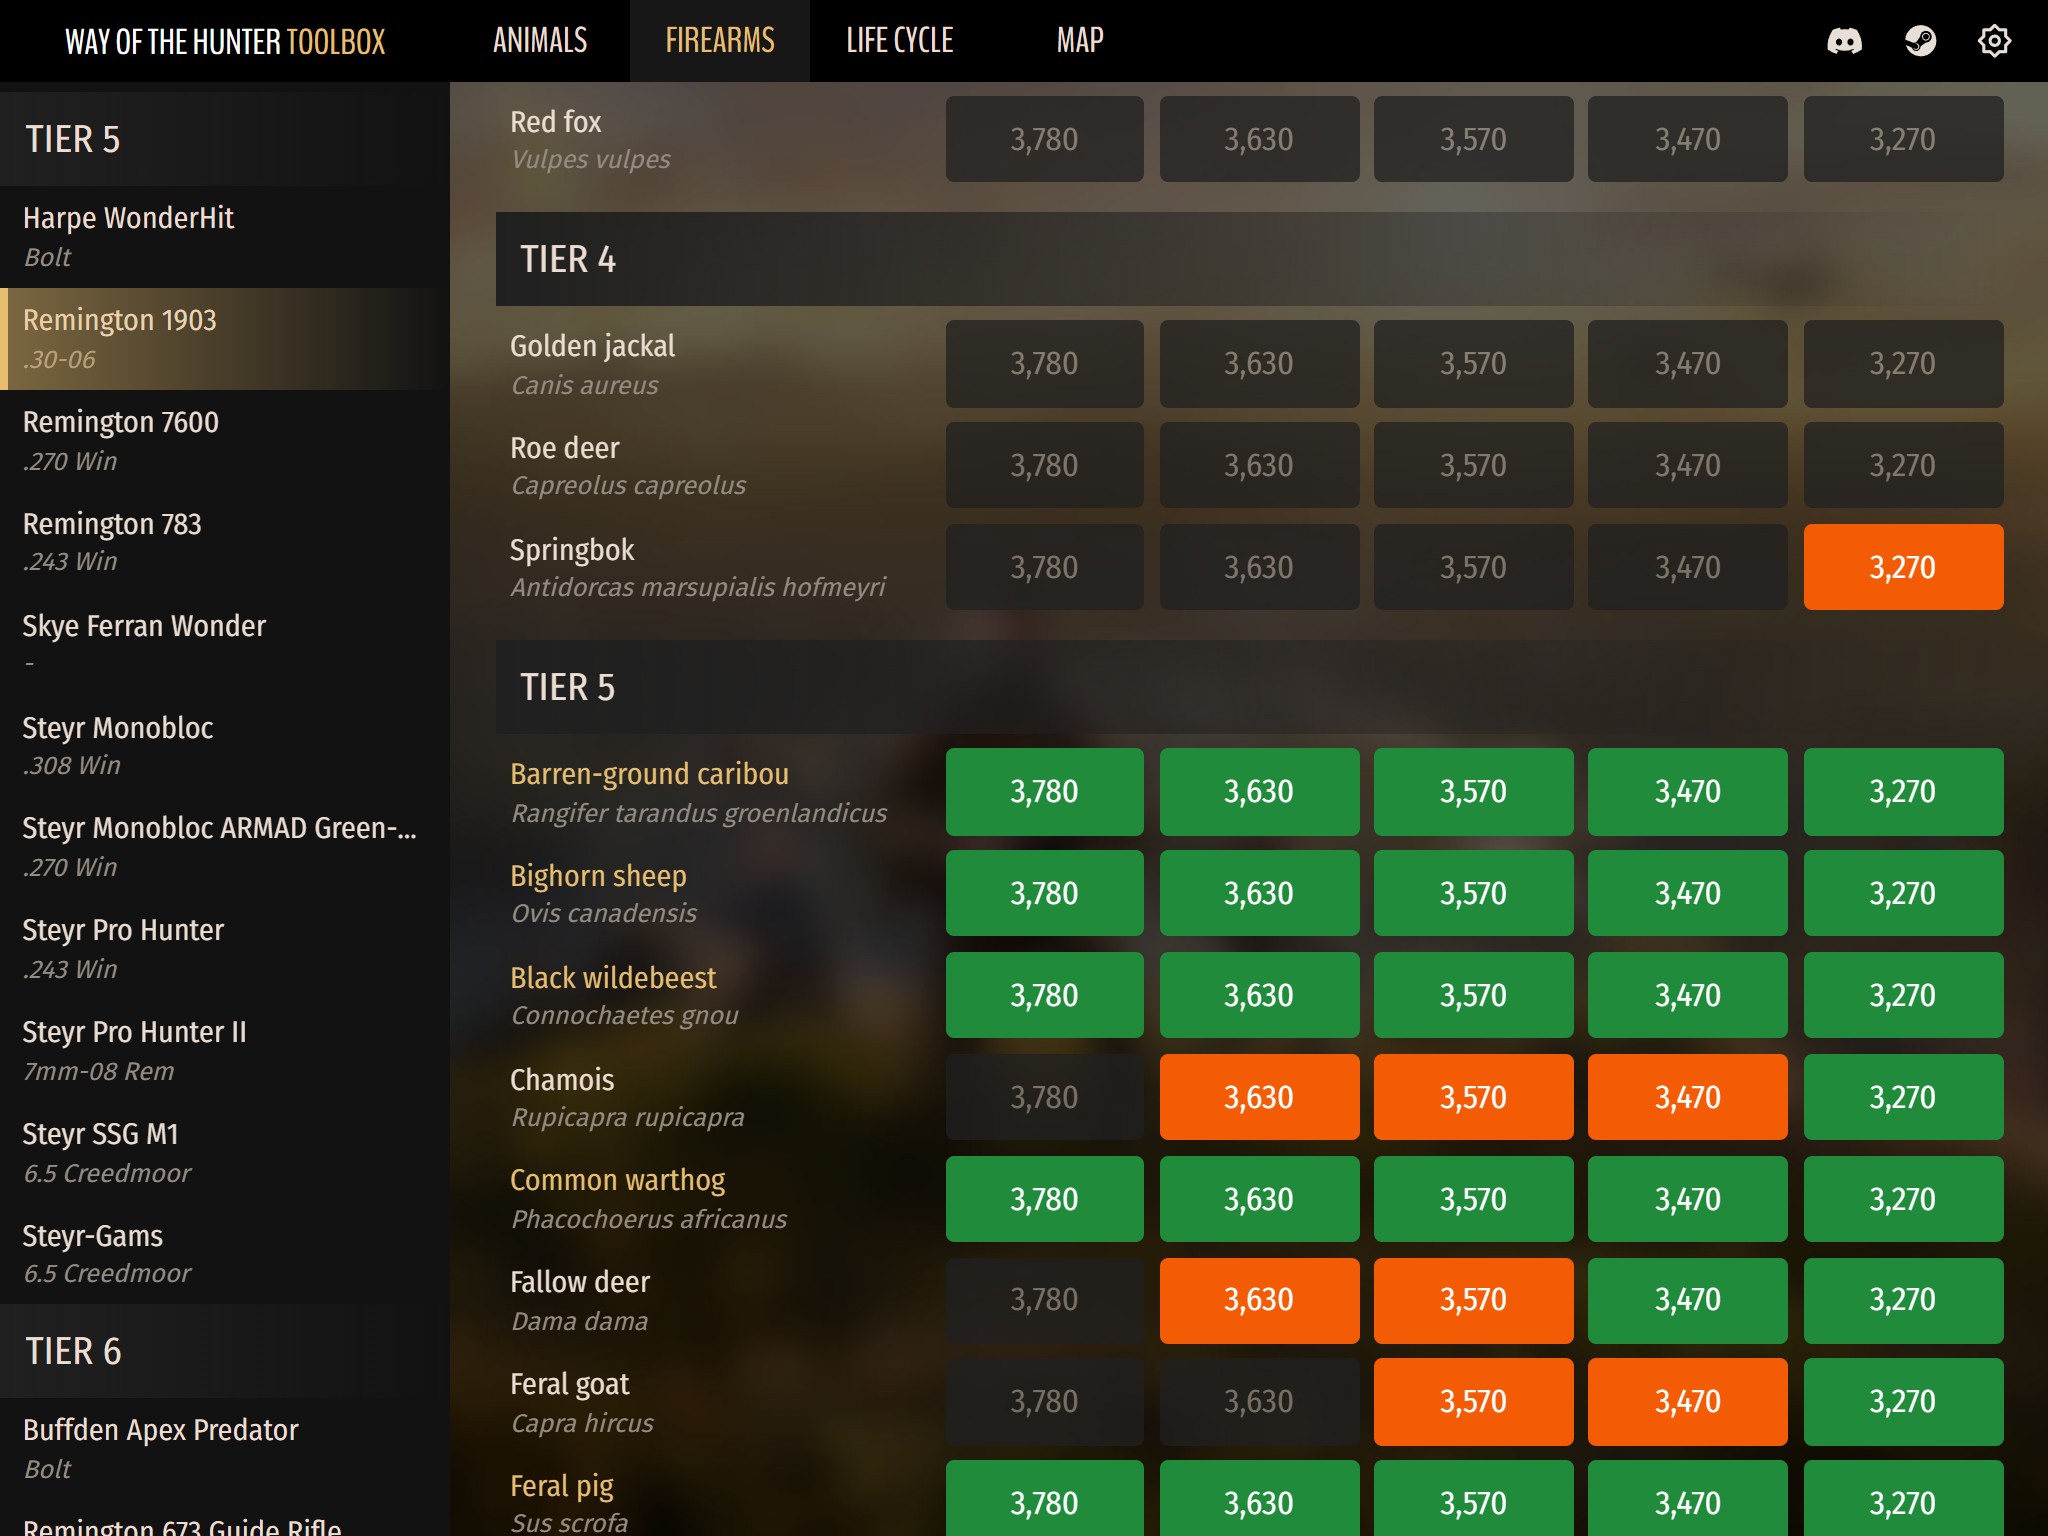Screen dimensions: 2048x1536
Task: Open the settings gear icon
Action: 1994,41
